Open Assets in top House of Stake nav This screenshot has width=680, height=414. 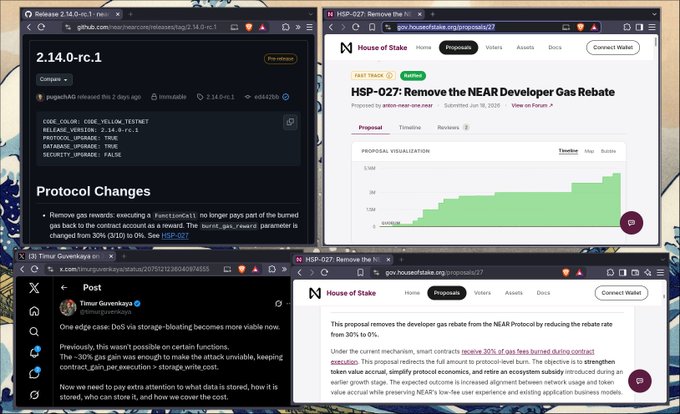[525, 48]
